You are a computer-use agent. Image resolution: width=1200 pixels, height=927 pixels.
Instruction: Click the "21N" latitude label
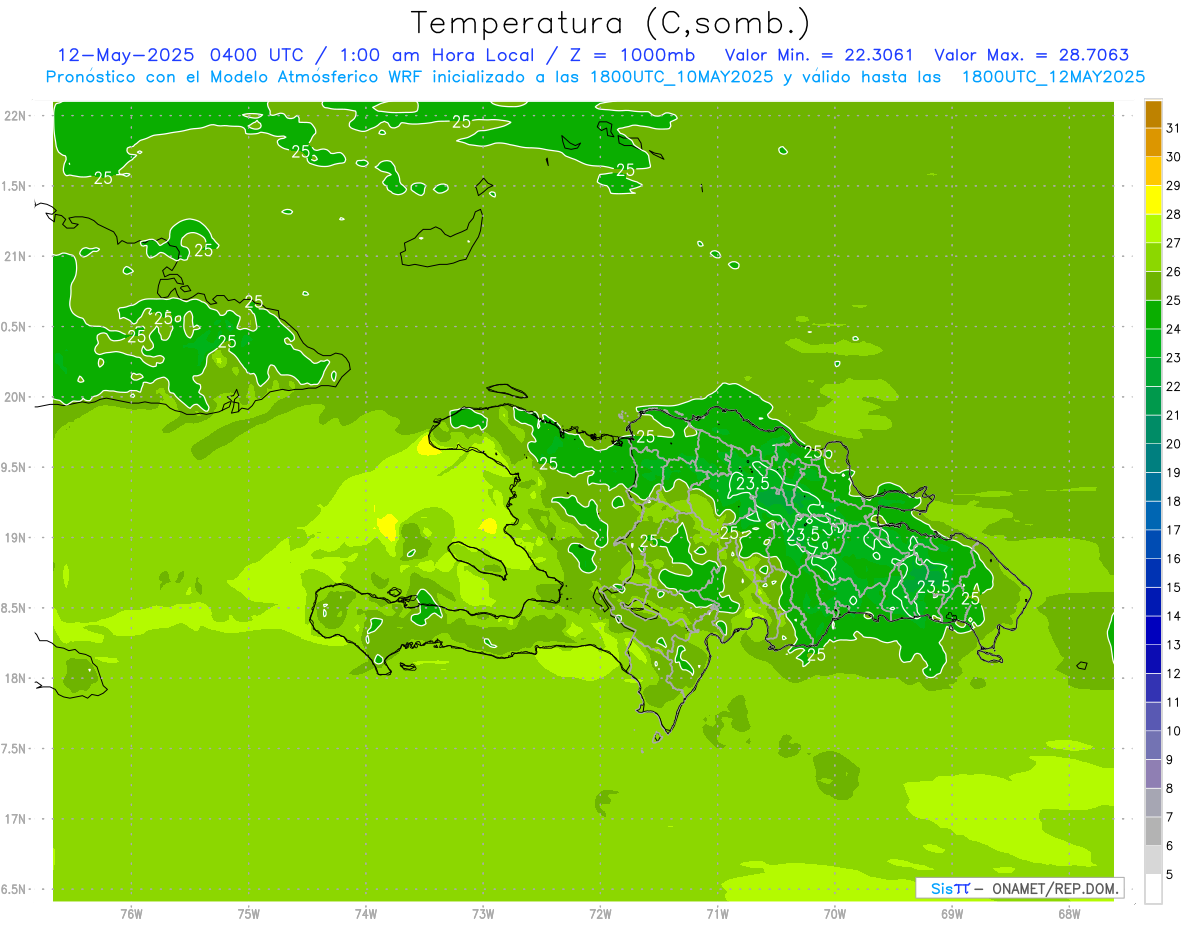15,256
